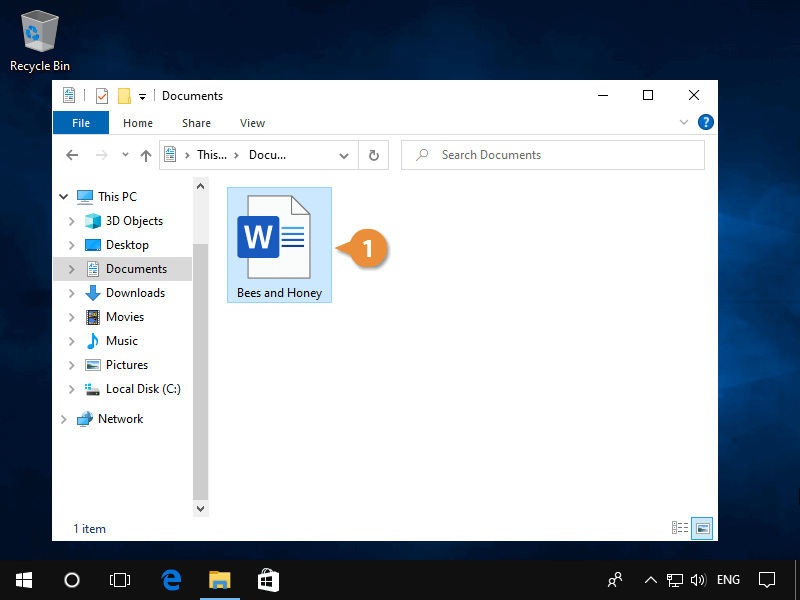Open the address bar history dropdown
The image size is (800, 600).
[344, 155]
